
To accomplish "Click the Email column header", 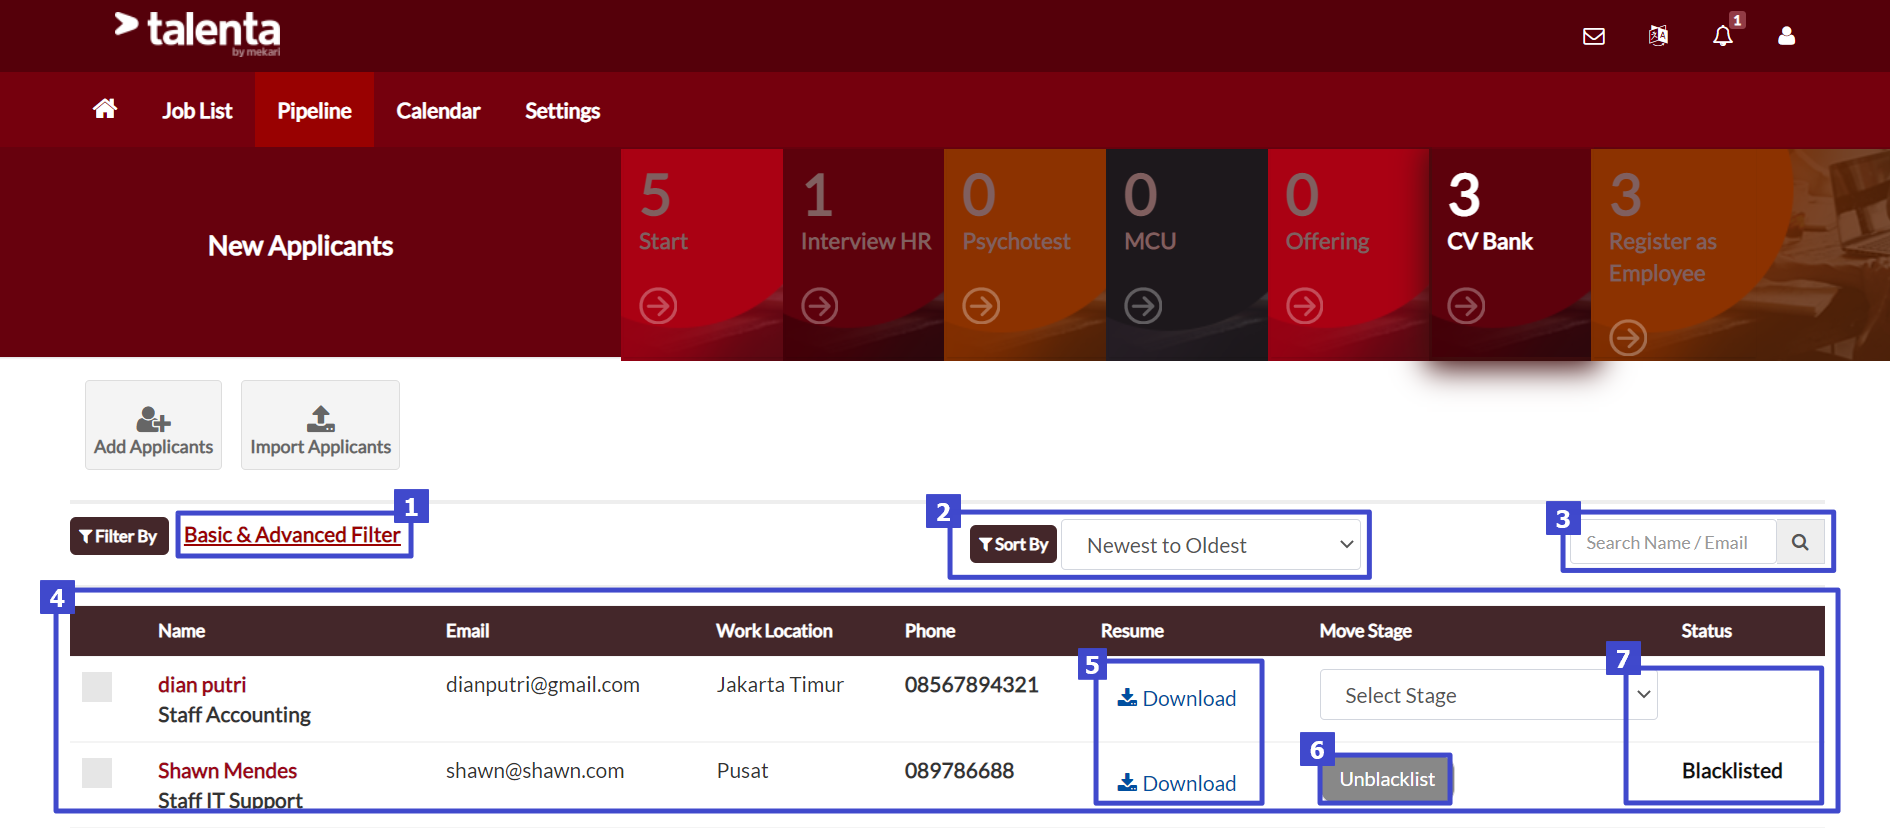I will [x=467, y=631].
